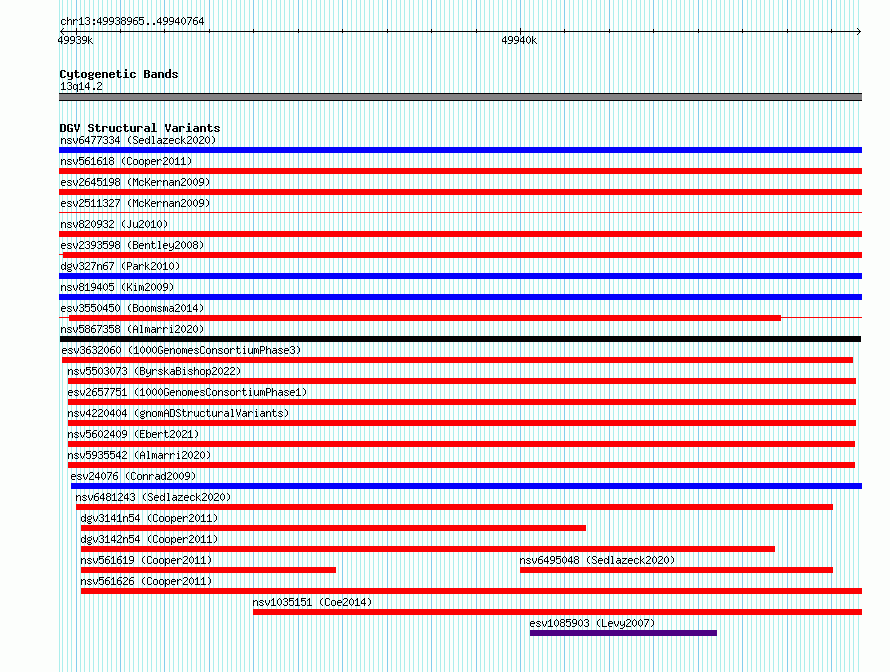This screenshot has width=890, height=672.
Task: Click the gray 13q14.2 cytogenetic band bar
Action: point(460,97)
